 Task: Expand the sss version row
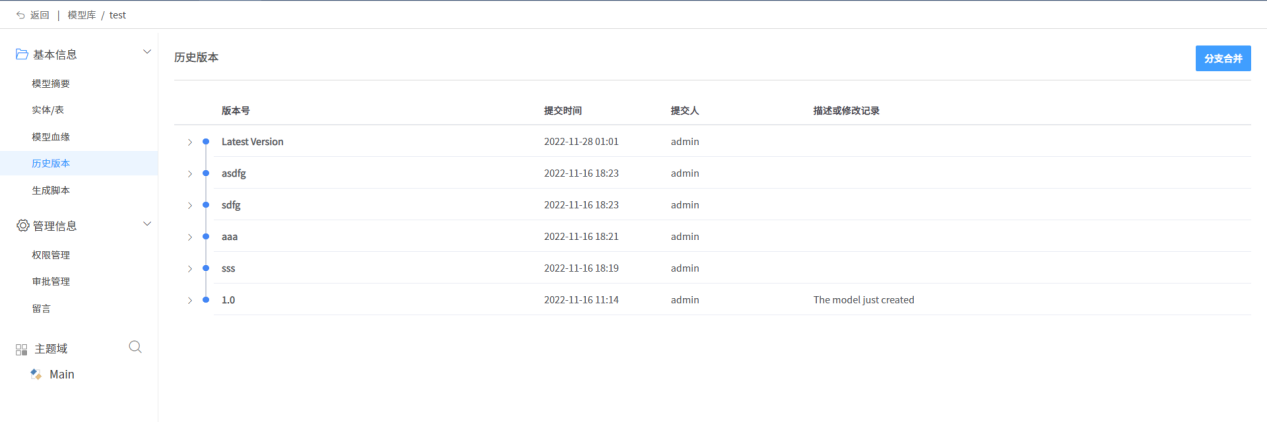[x=190, y=268]
